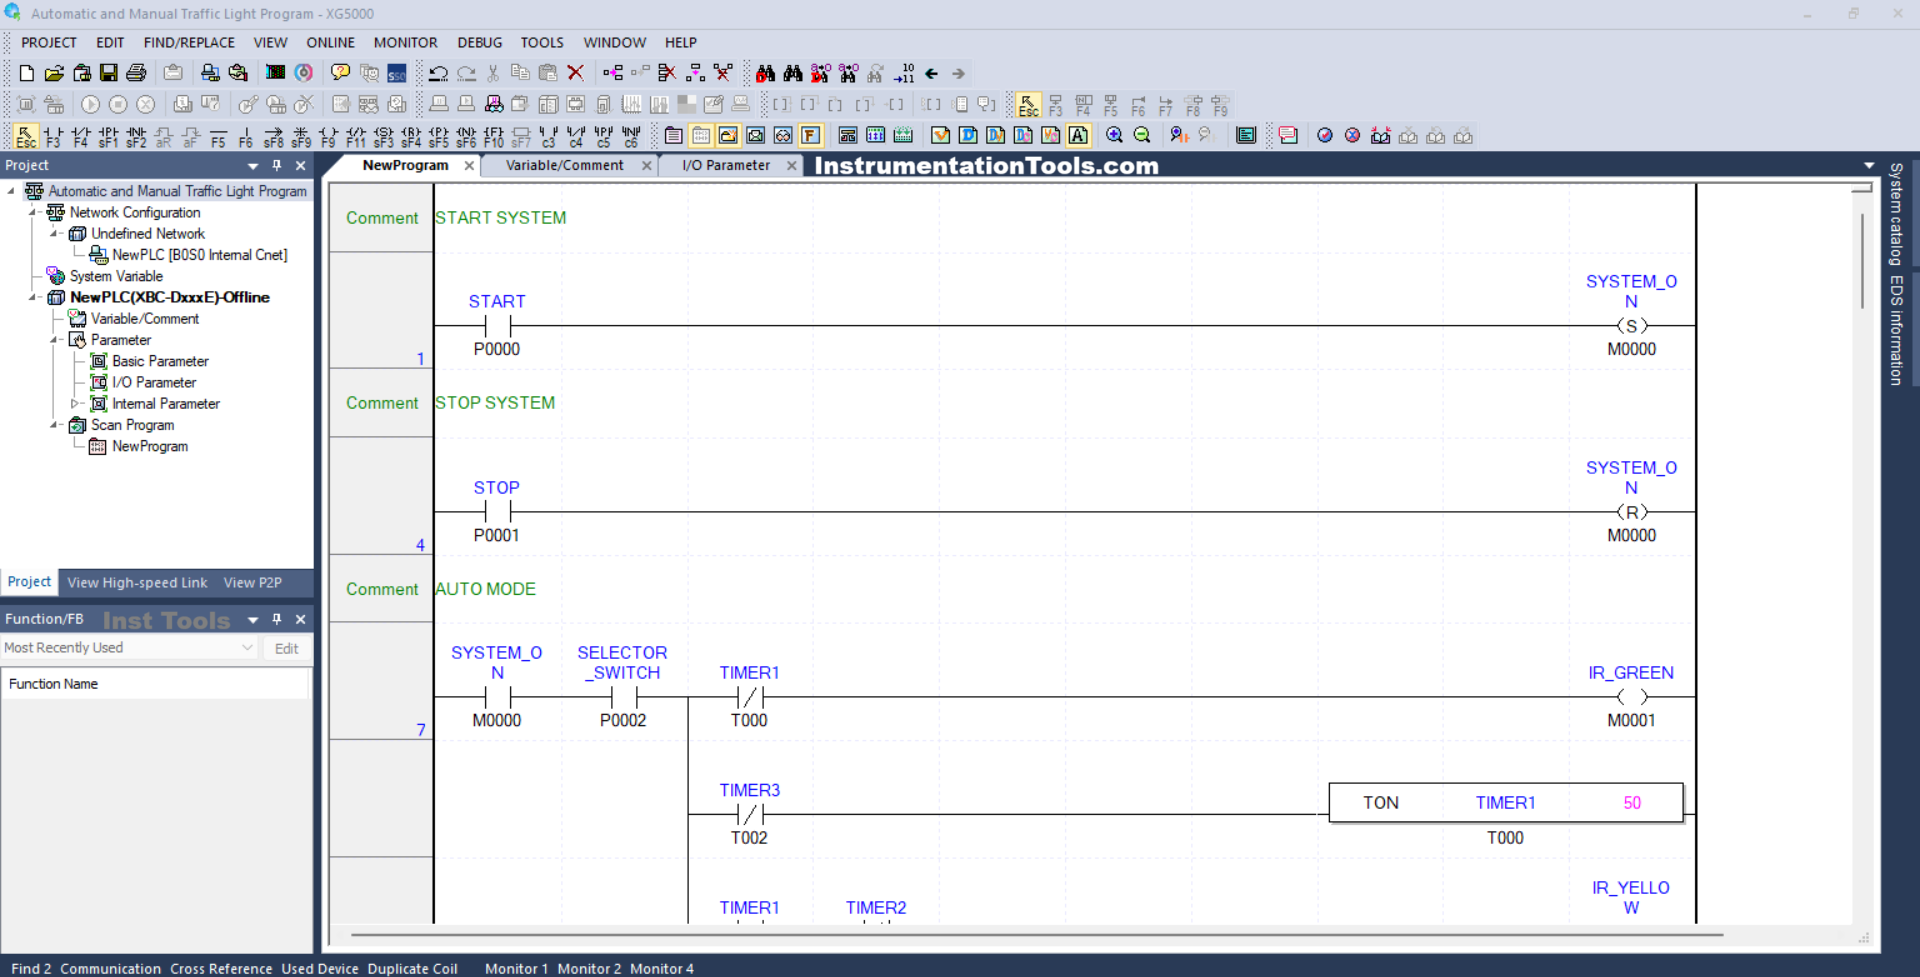1920x977 pixels.
Task: Insert Set coil sF3
Action: (383, 137)
